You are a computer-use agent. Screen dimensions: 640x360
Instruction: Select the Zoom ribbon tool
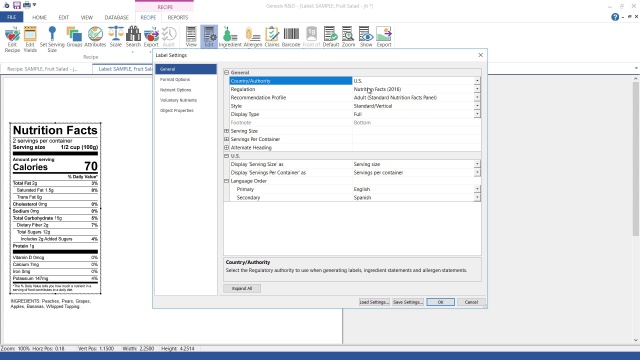click(x=348, y=37)
